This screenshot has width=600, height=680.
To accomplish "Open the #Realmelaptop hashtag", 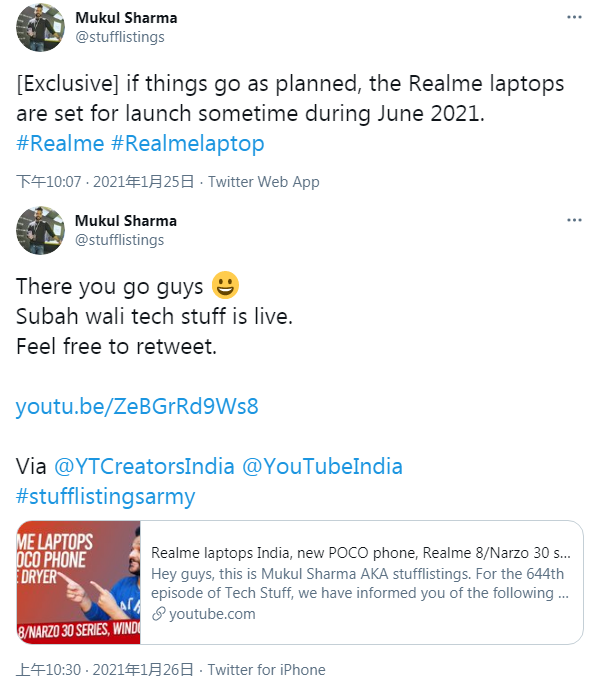I will [x=188, y=143].
